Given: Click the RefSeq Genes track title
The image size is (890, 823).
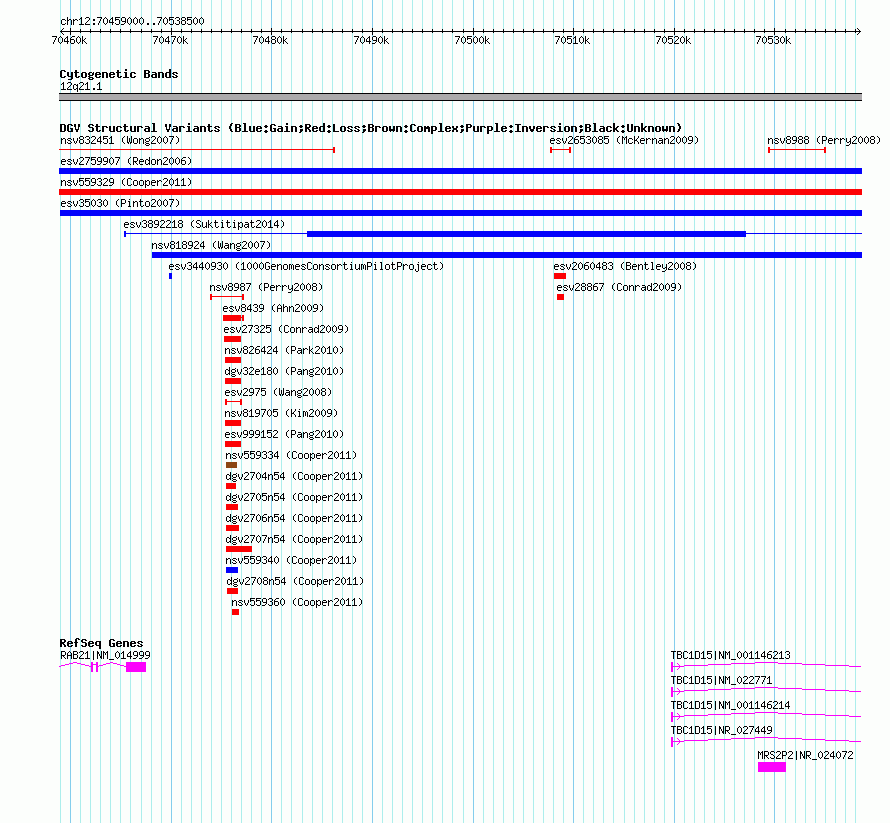Looking at the screenshot, I should click(x=101, y=643).
